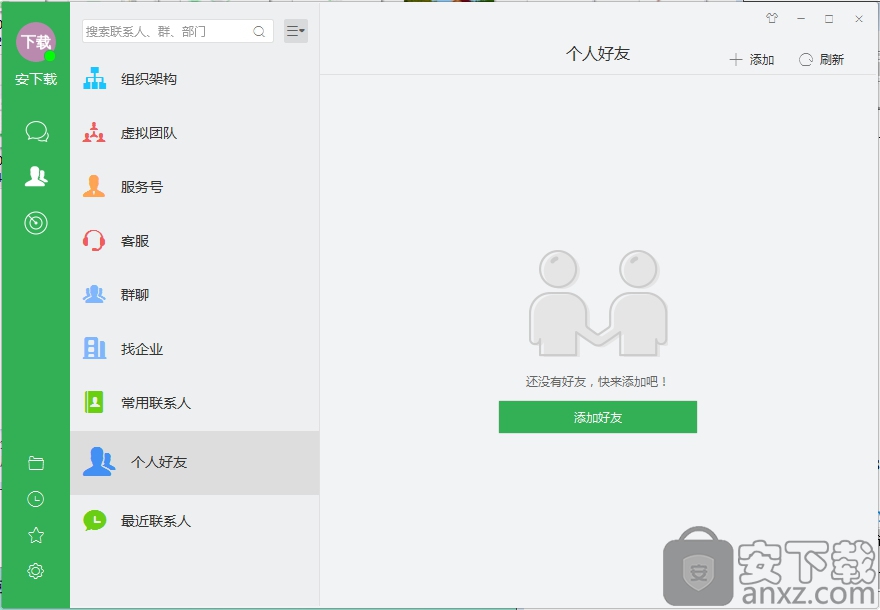The height and width of the screenshot is (610, 880).
Task: Open the chat messages icon in sidebar
Action: click(36, 132)
